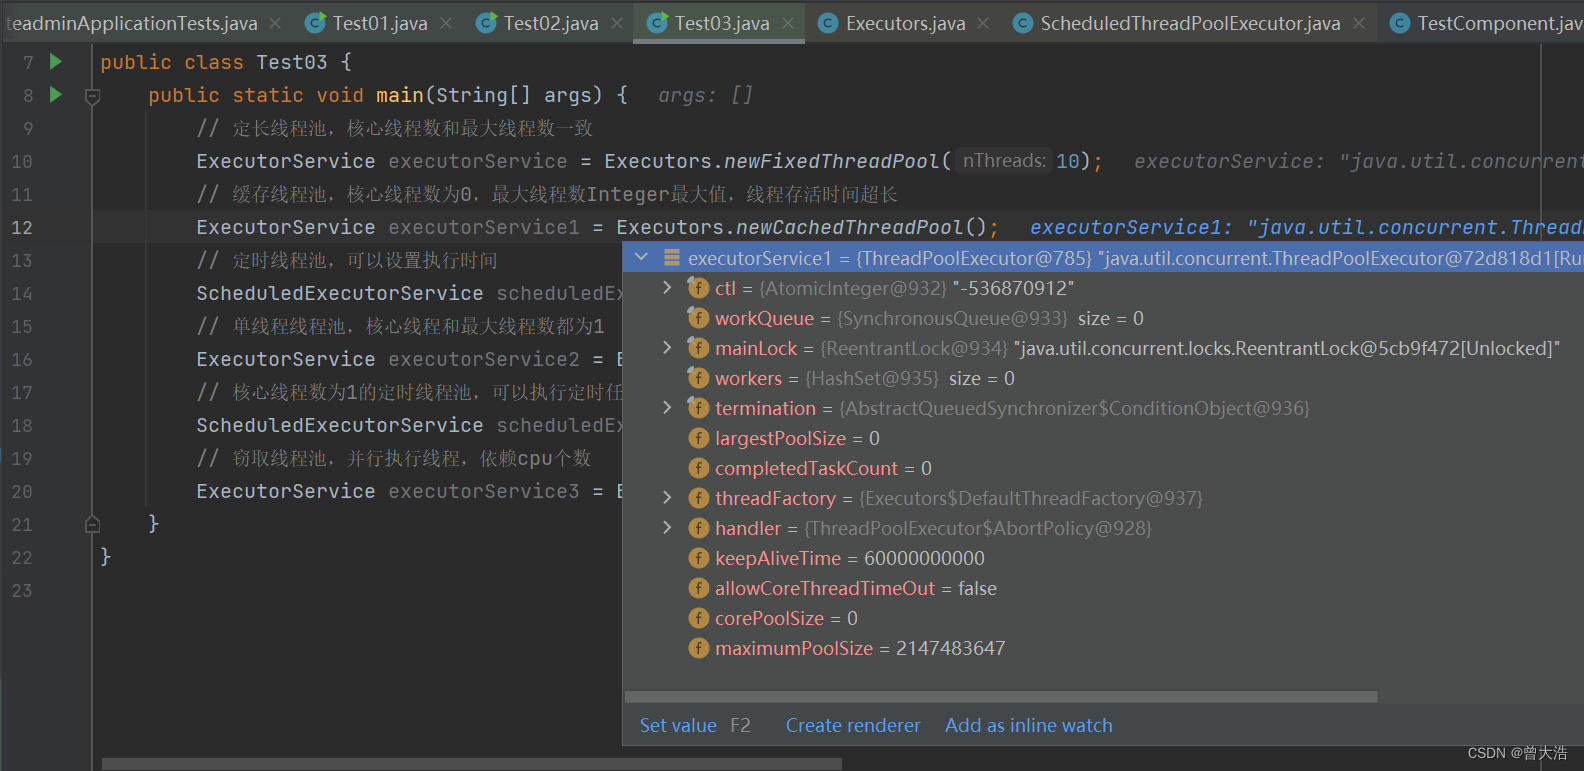The height and width of the screenshot is (771, 1584).
Task: Close the teadminApplicationTests.java tab
Action: tap(275, 23)
